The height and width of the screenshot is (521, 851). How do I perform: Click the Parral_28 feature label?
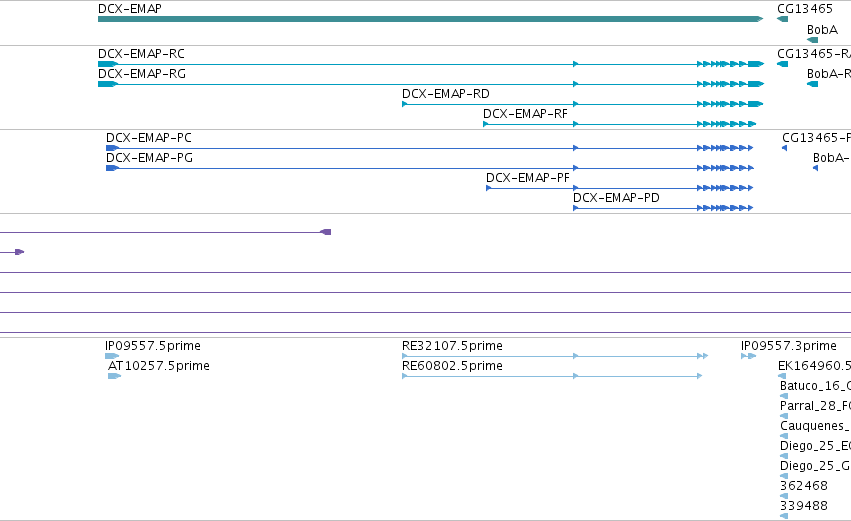pos(815,406)
